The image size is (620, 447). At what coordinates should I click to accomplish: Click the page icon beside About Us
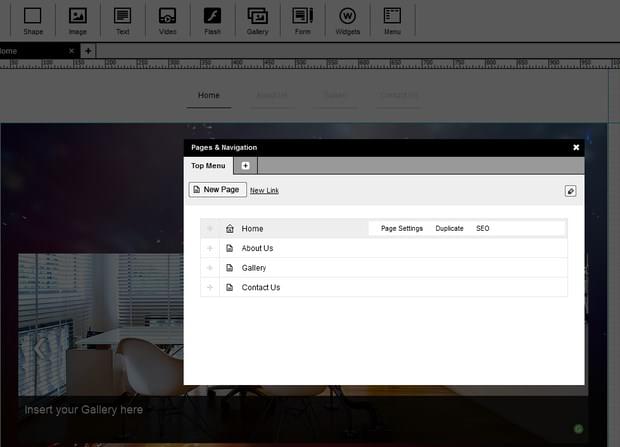coord(229,248)
